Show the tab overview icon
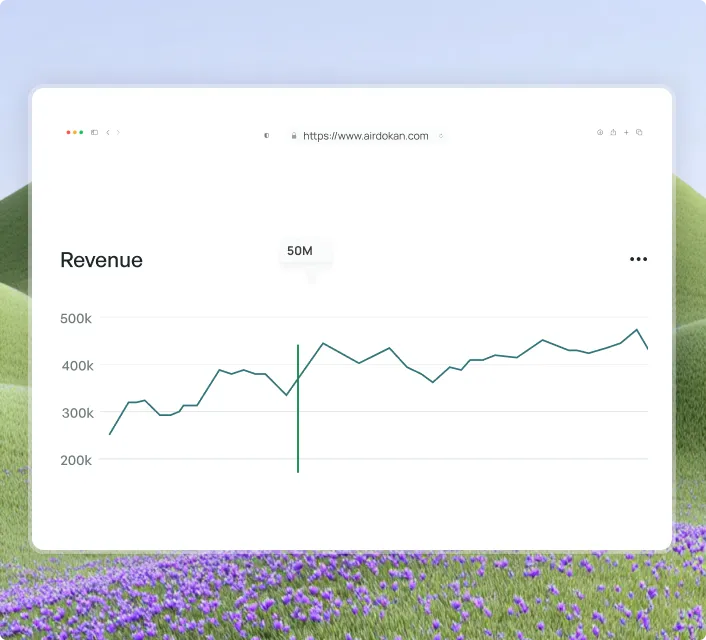Image resolution: width=706 pixels, height=640 pixels. pos(639,132)
